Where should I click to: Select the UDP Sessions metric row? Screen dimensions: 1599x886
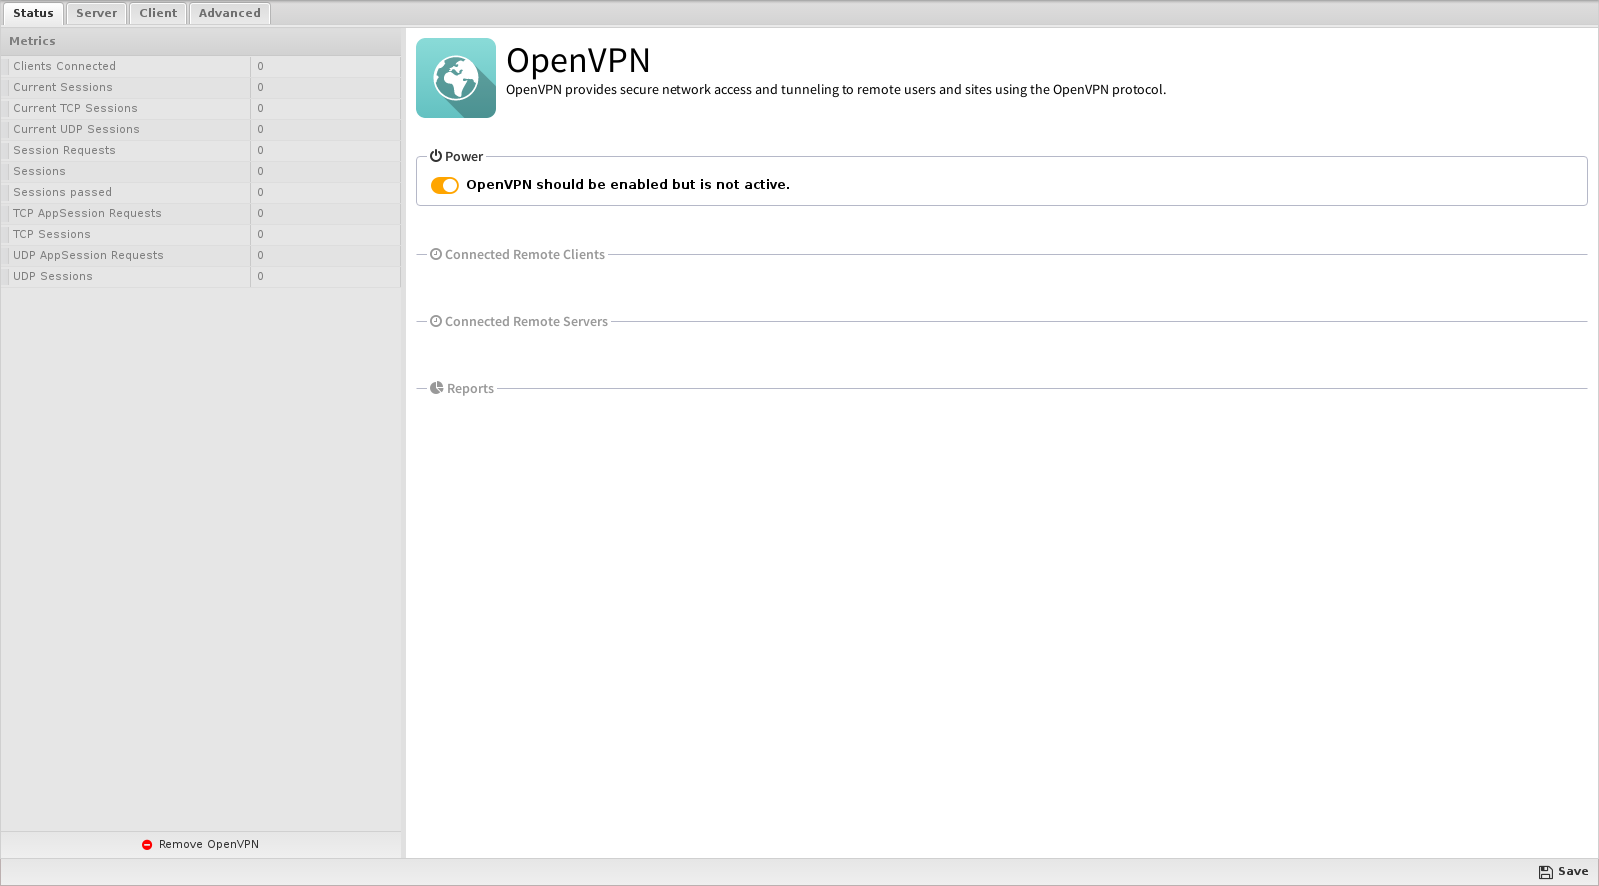[x=201, y=276]
